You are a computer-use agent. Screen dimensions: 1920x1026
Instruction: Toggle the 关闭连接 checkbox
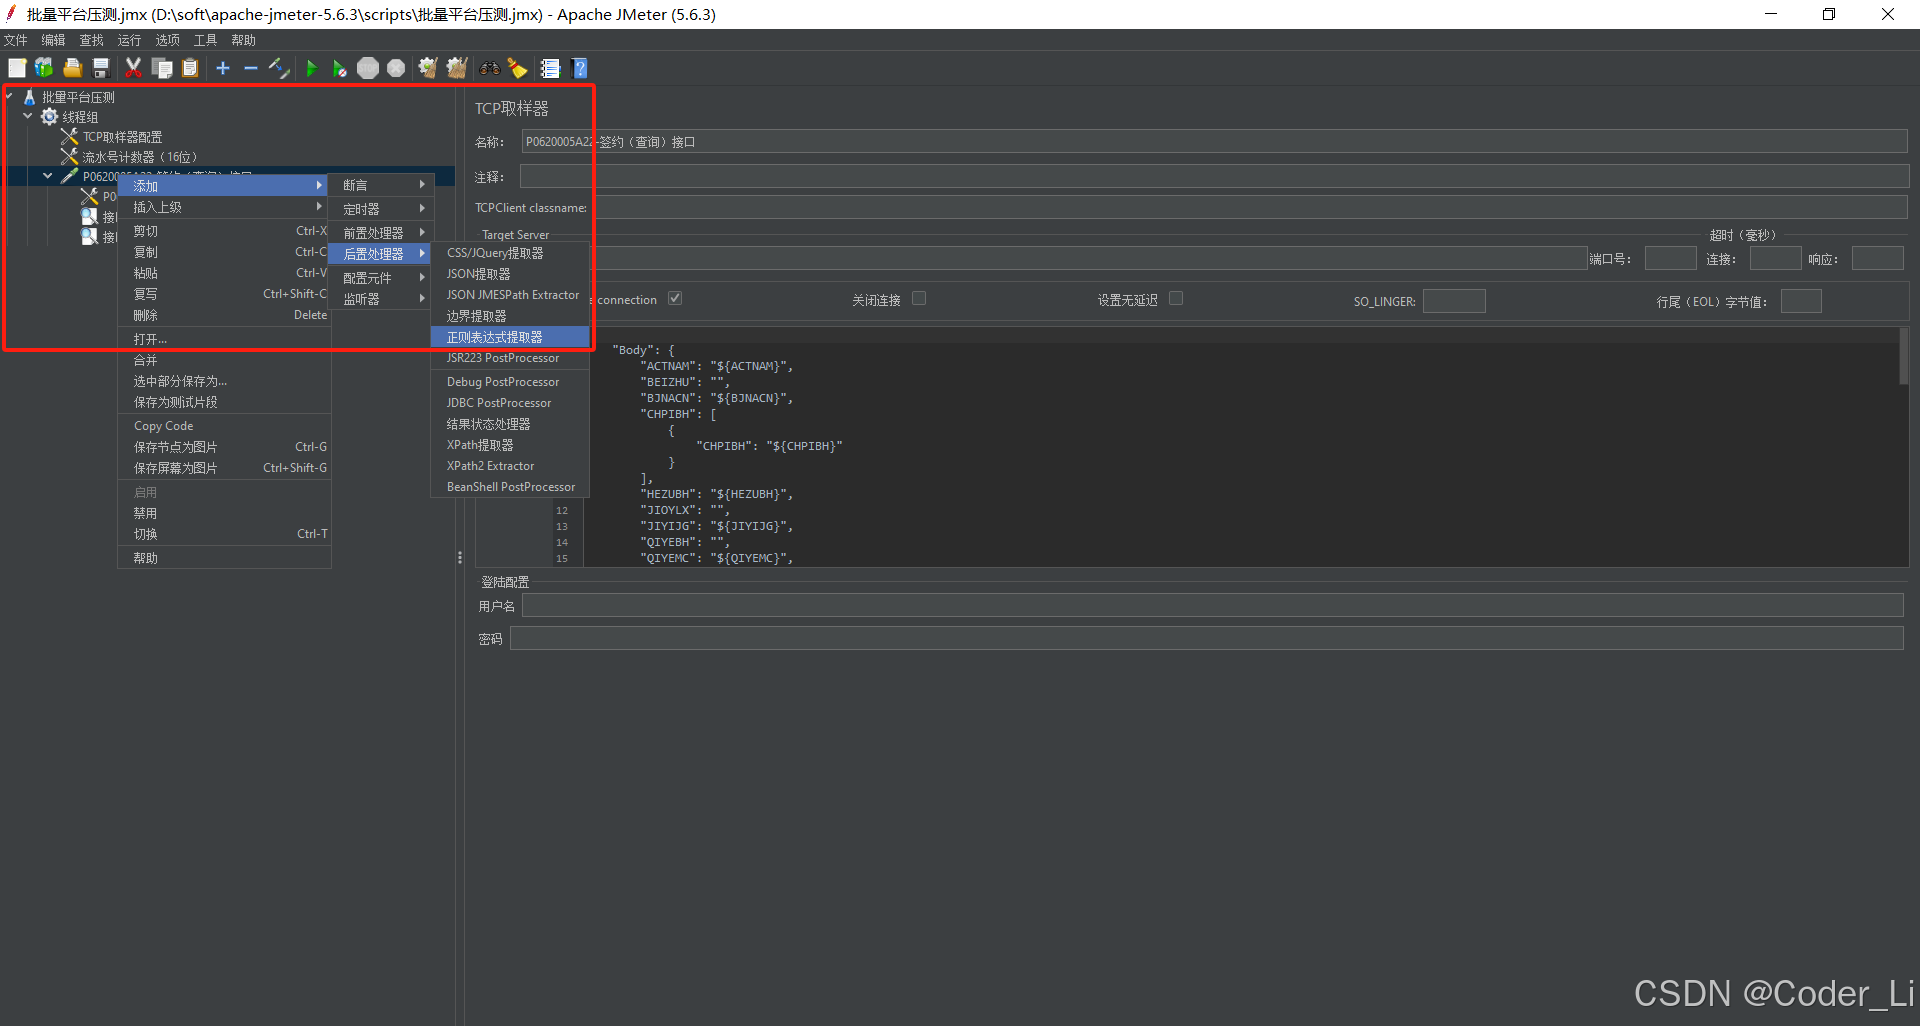919,298
